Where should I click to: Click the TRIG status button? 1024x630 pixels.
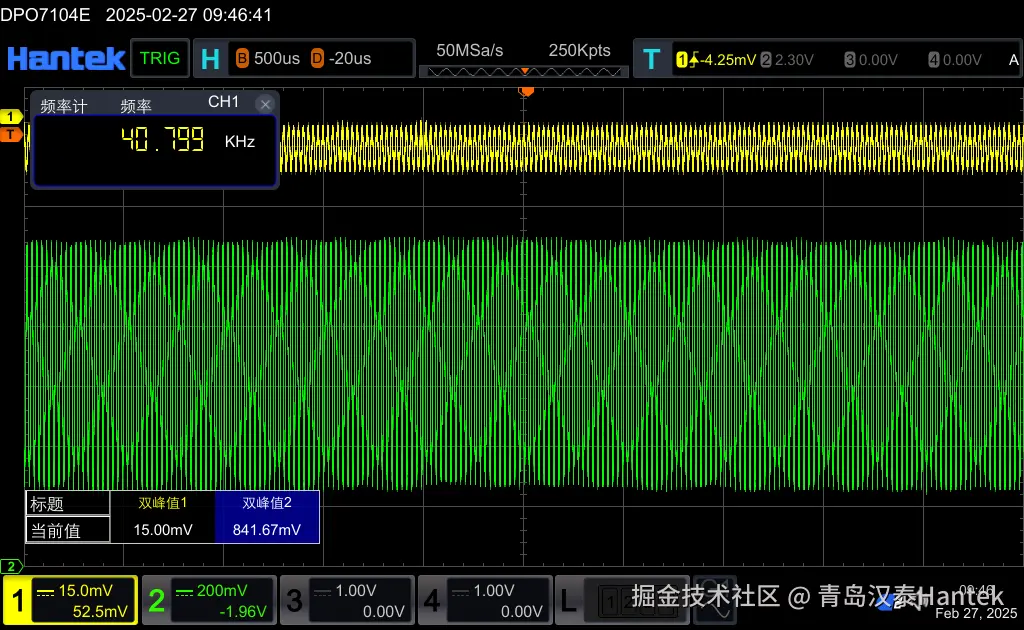[160, 58]
